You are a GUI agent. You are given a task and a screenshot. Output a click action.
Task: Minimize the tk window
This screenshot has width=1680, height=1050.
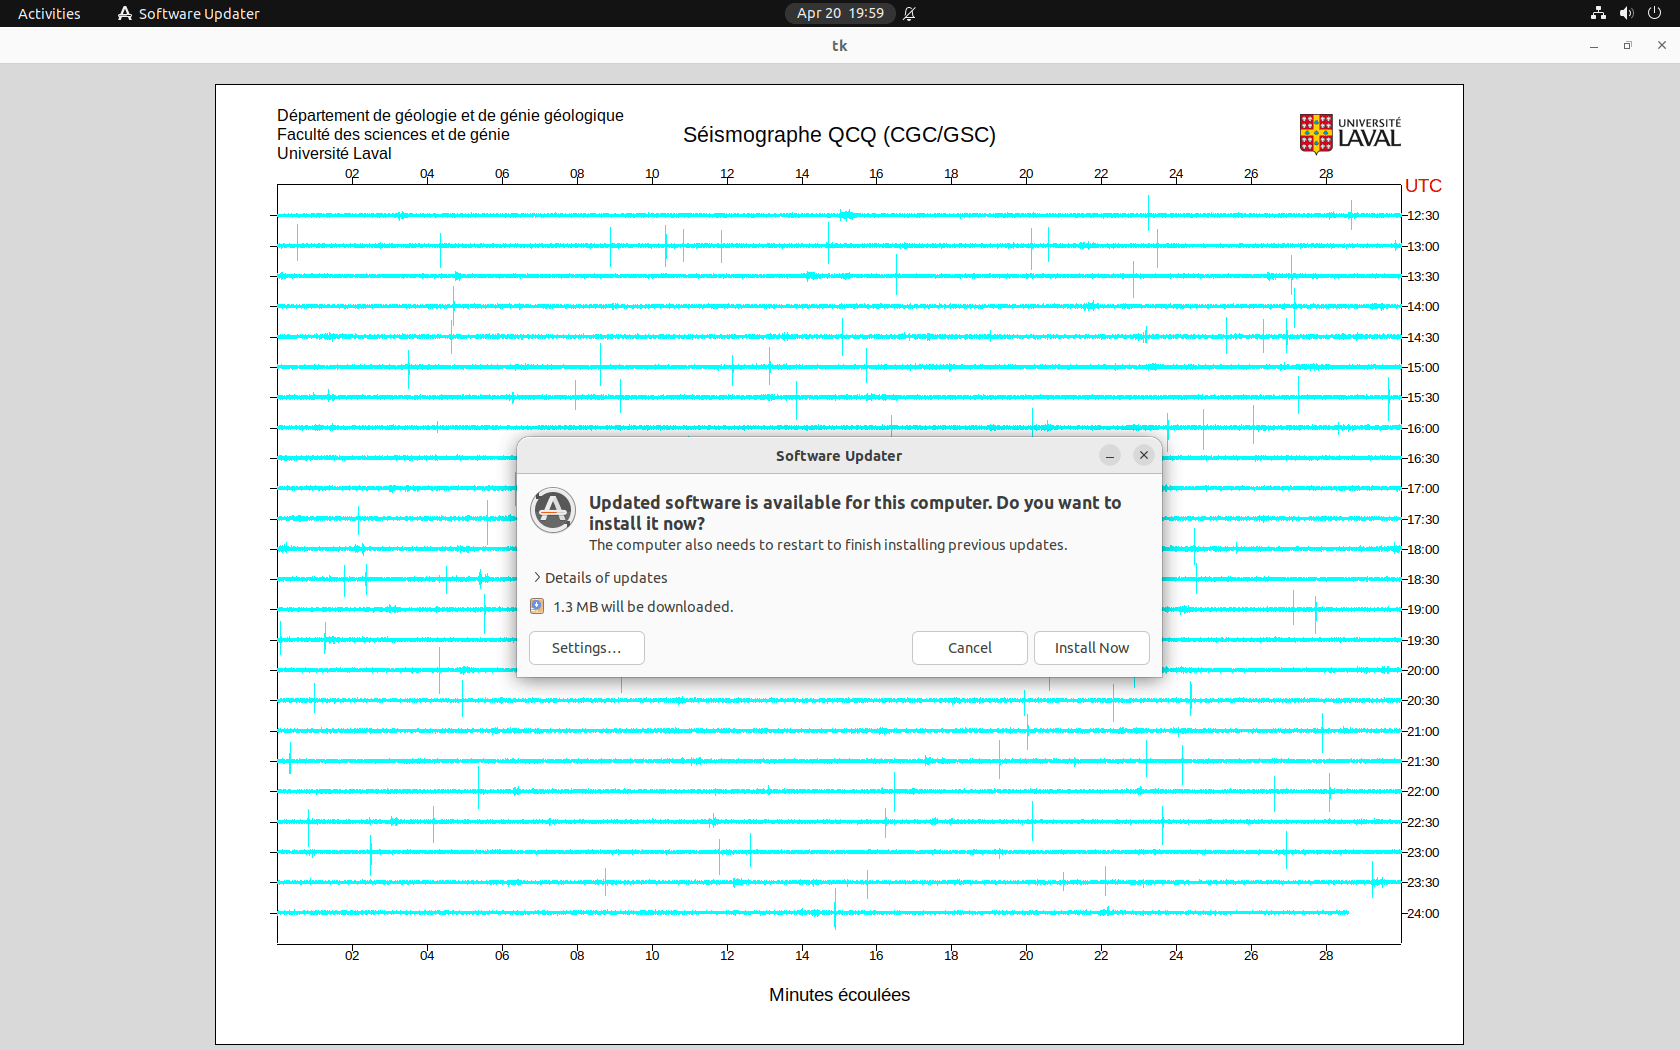coord(1594,45)
